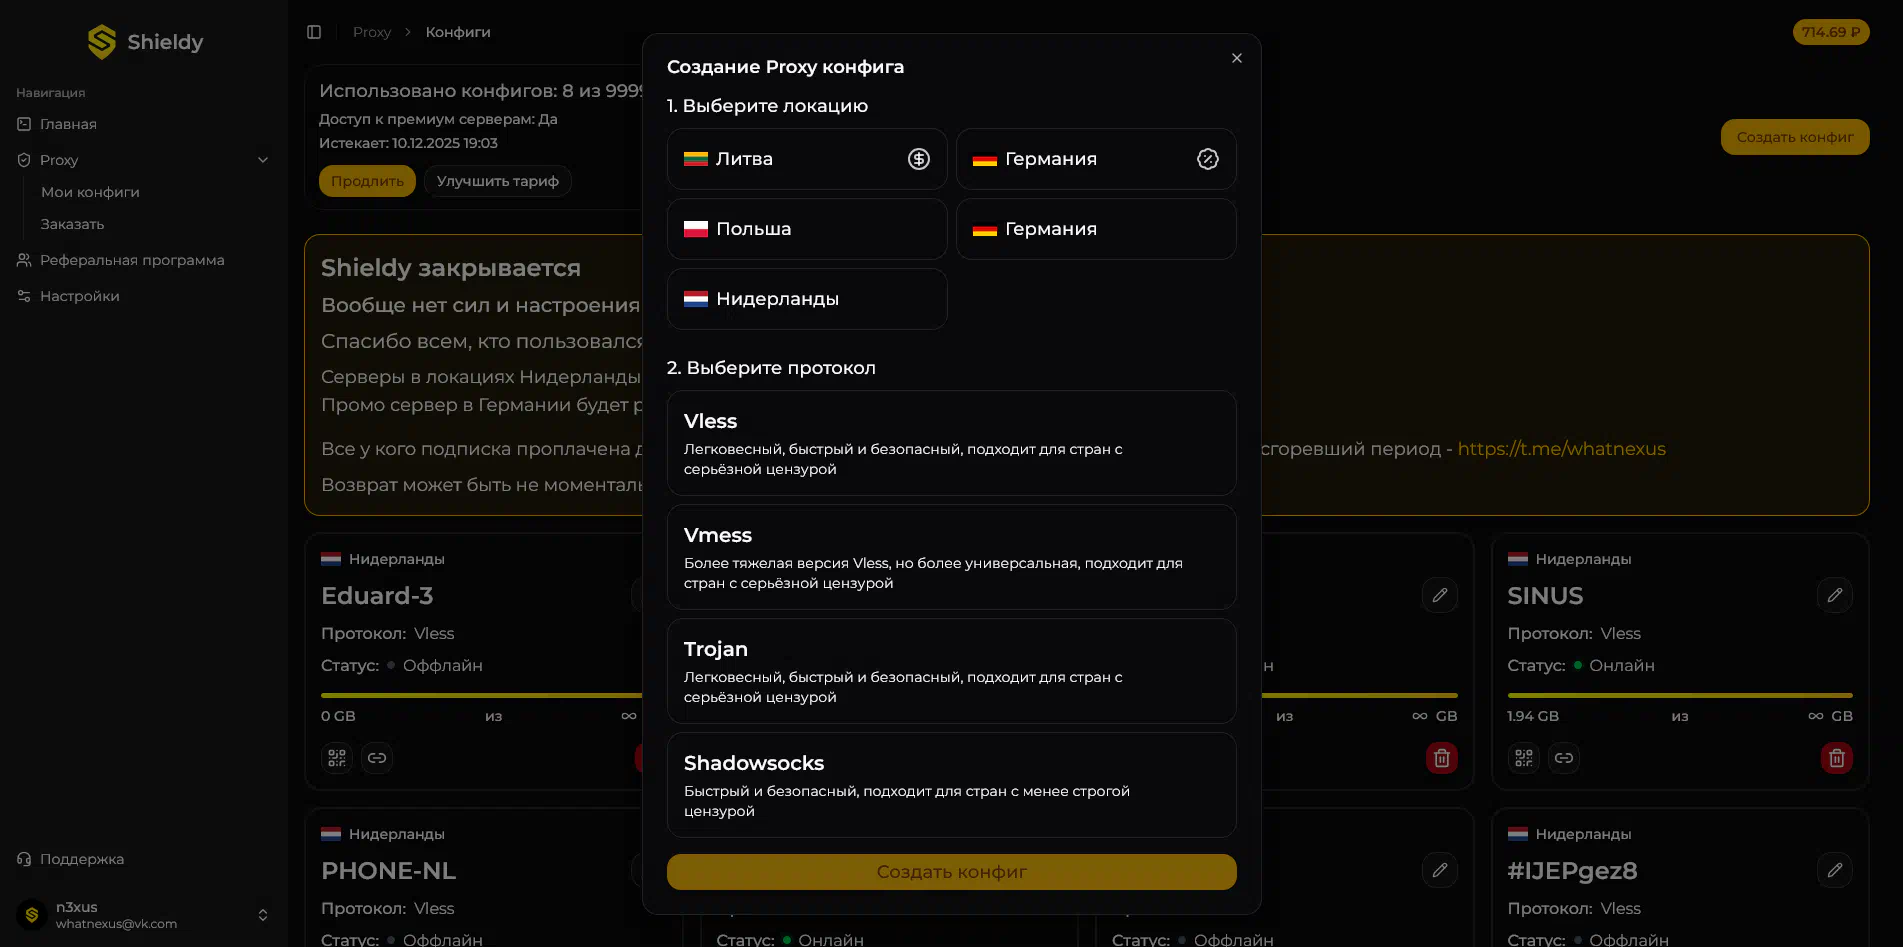Viewport: 1903px width, 947px height.
Task: Expand the Proxy navigation section
Action: click(x=263, y=160)
